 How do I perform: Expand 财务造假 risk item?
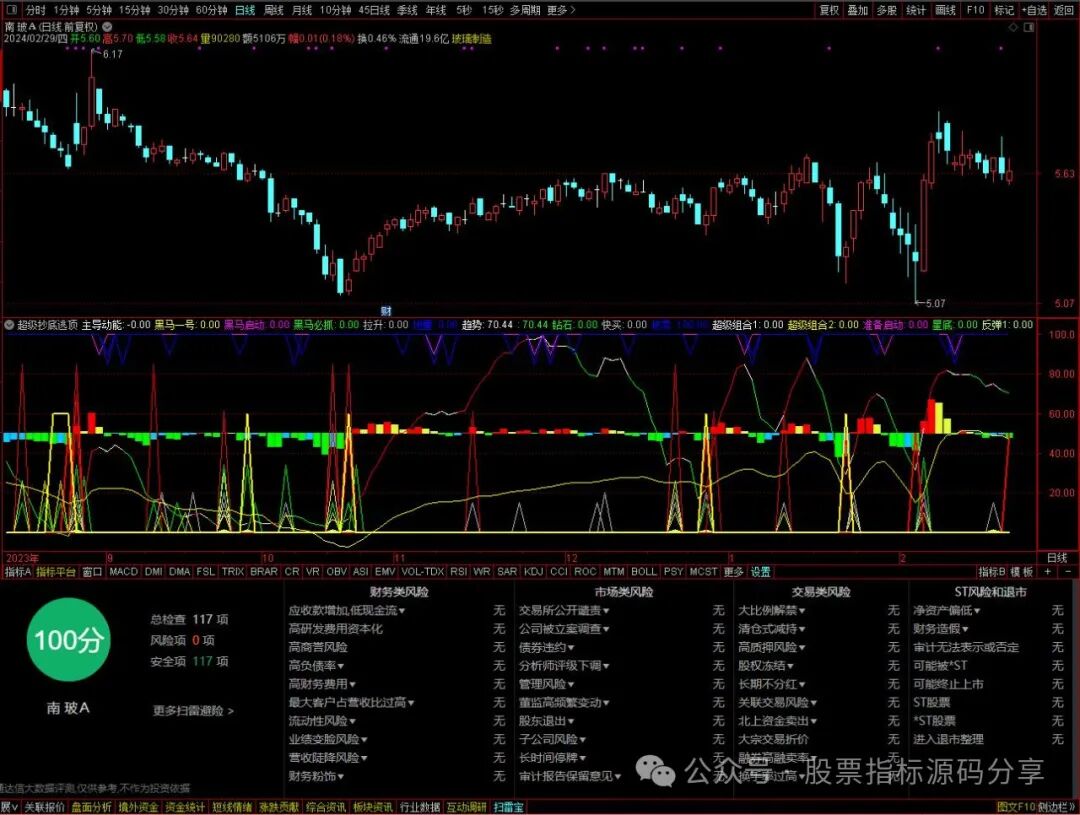pos(941,629)
